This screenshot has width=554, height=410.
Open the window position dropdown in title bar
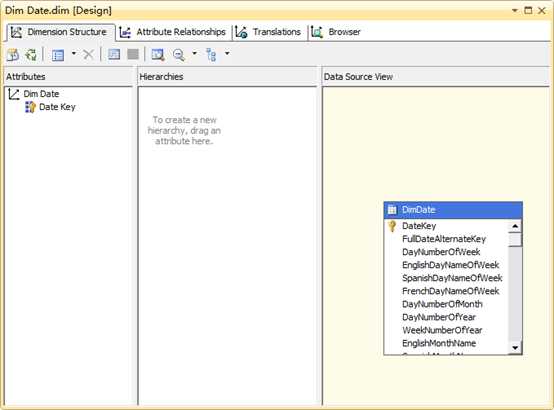(x=515, y=11)
